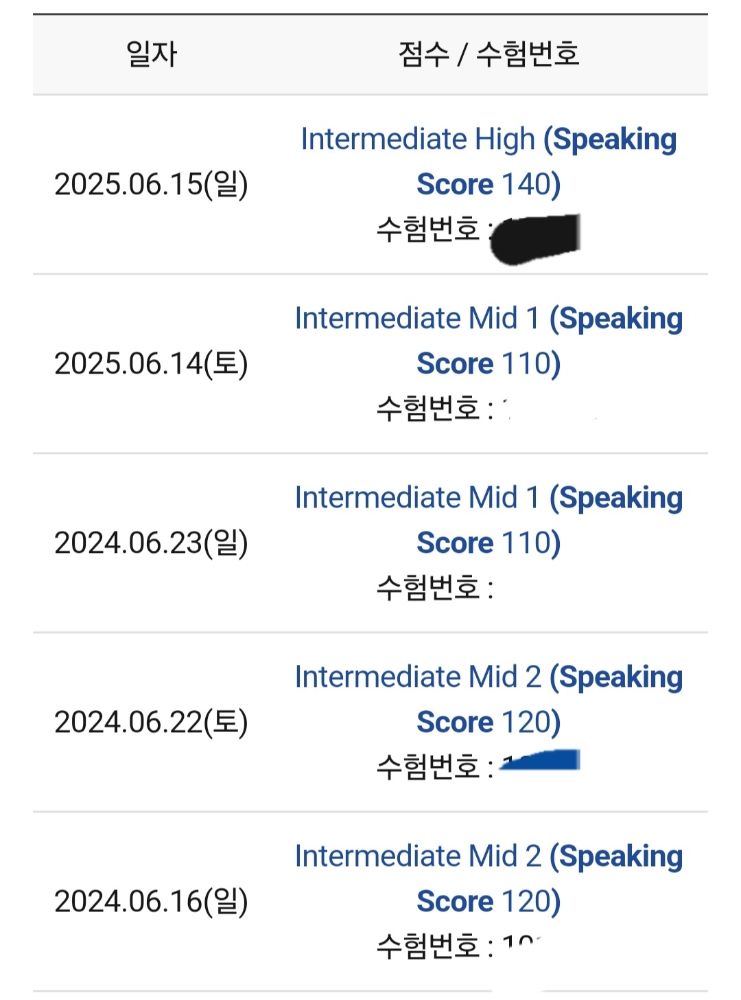Click the 점수 / 수험번호 column header
The height and width of the screenshot is (1000, 741).
click(x=488, y=54)
